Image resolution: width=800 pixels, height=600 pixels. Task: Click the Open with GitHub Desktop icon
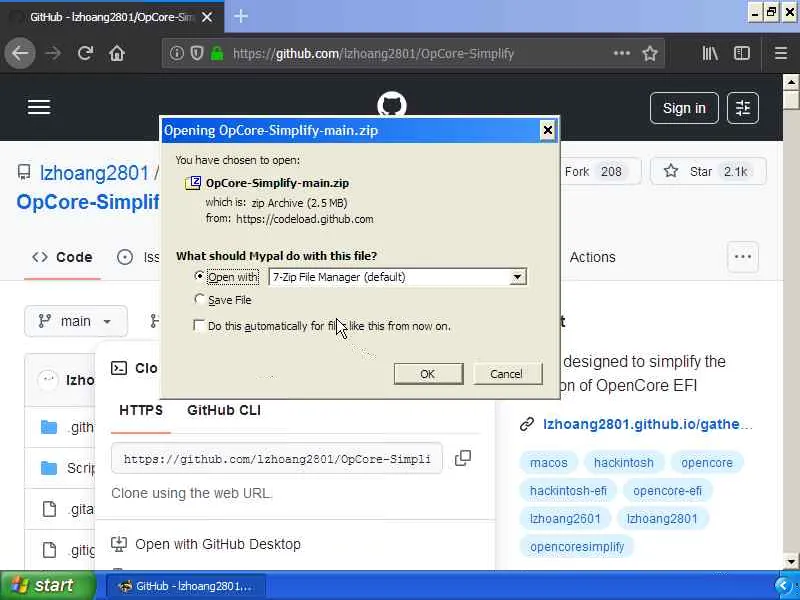coord(119,544)
